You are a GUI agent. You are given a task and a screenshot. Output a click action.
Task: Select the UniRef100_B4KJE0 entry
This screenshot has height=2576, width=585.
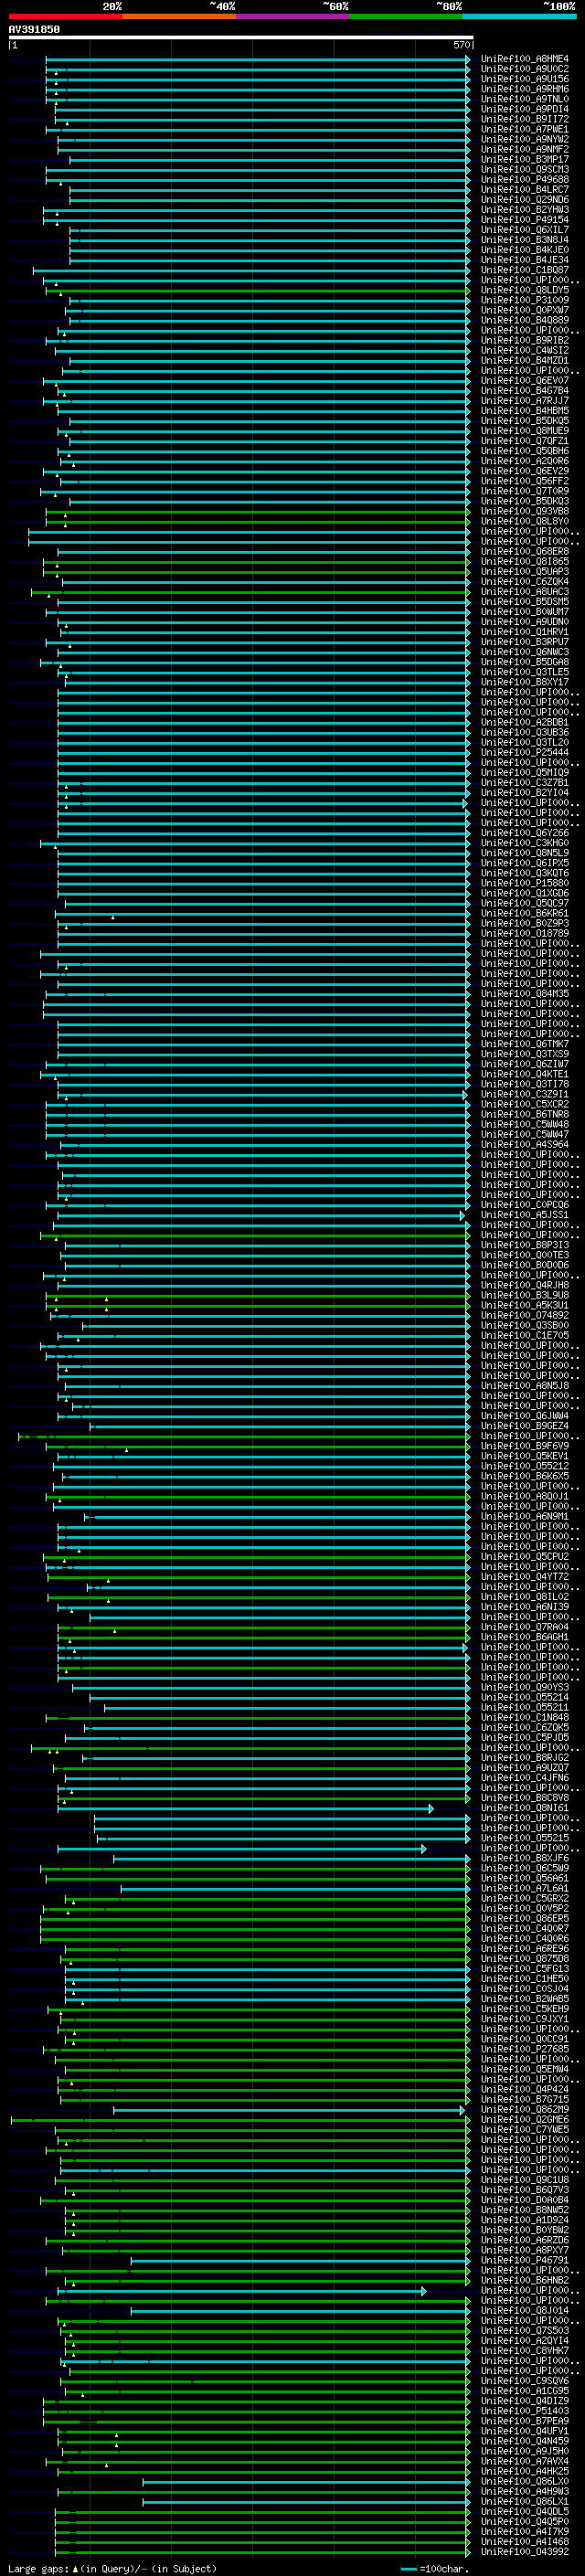[x=524, y=250]
